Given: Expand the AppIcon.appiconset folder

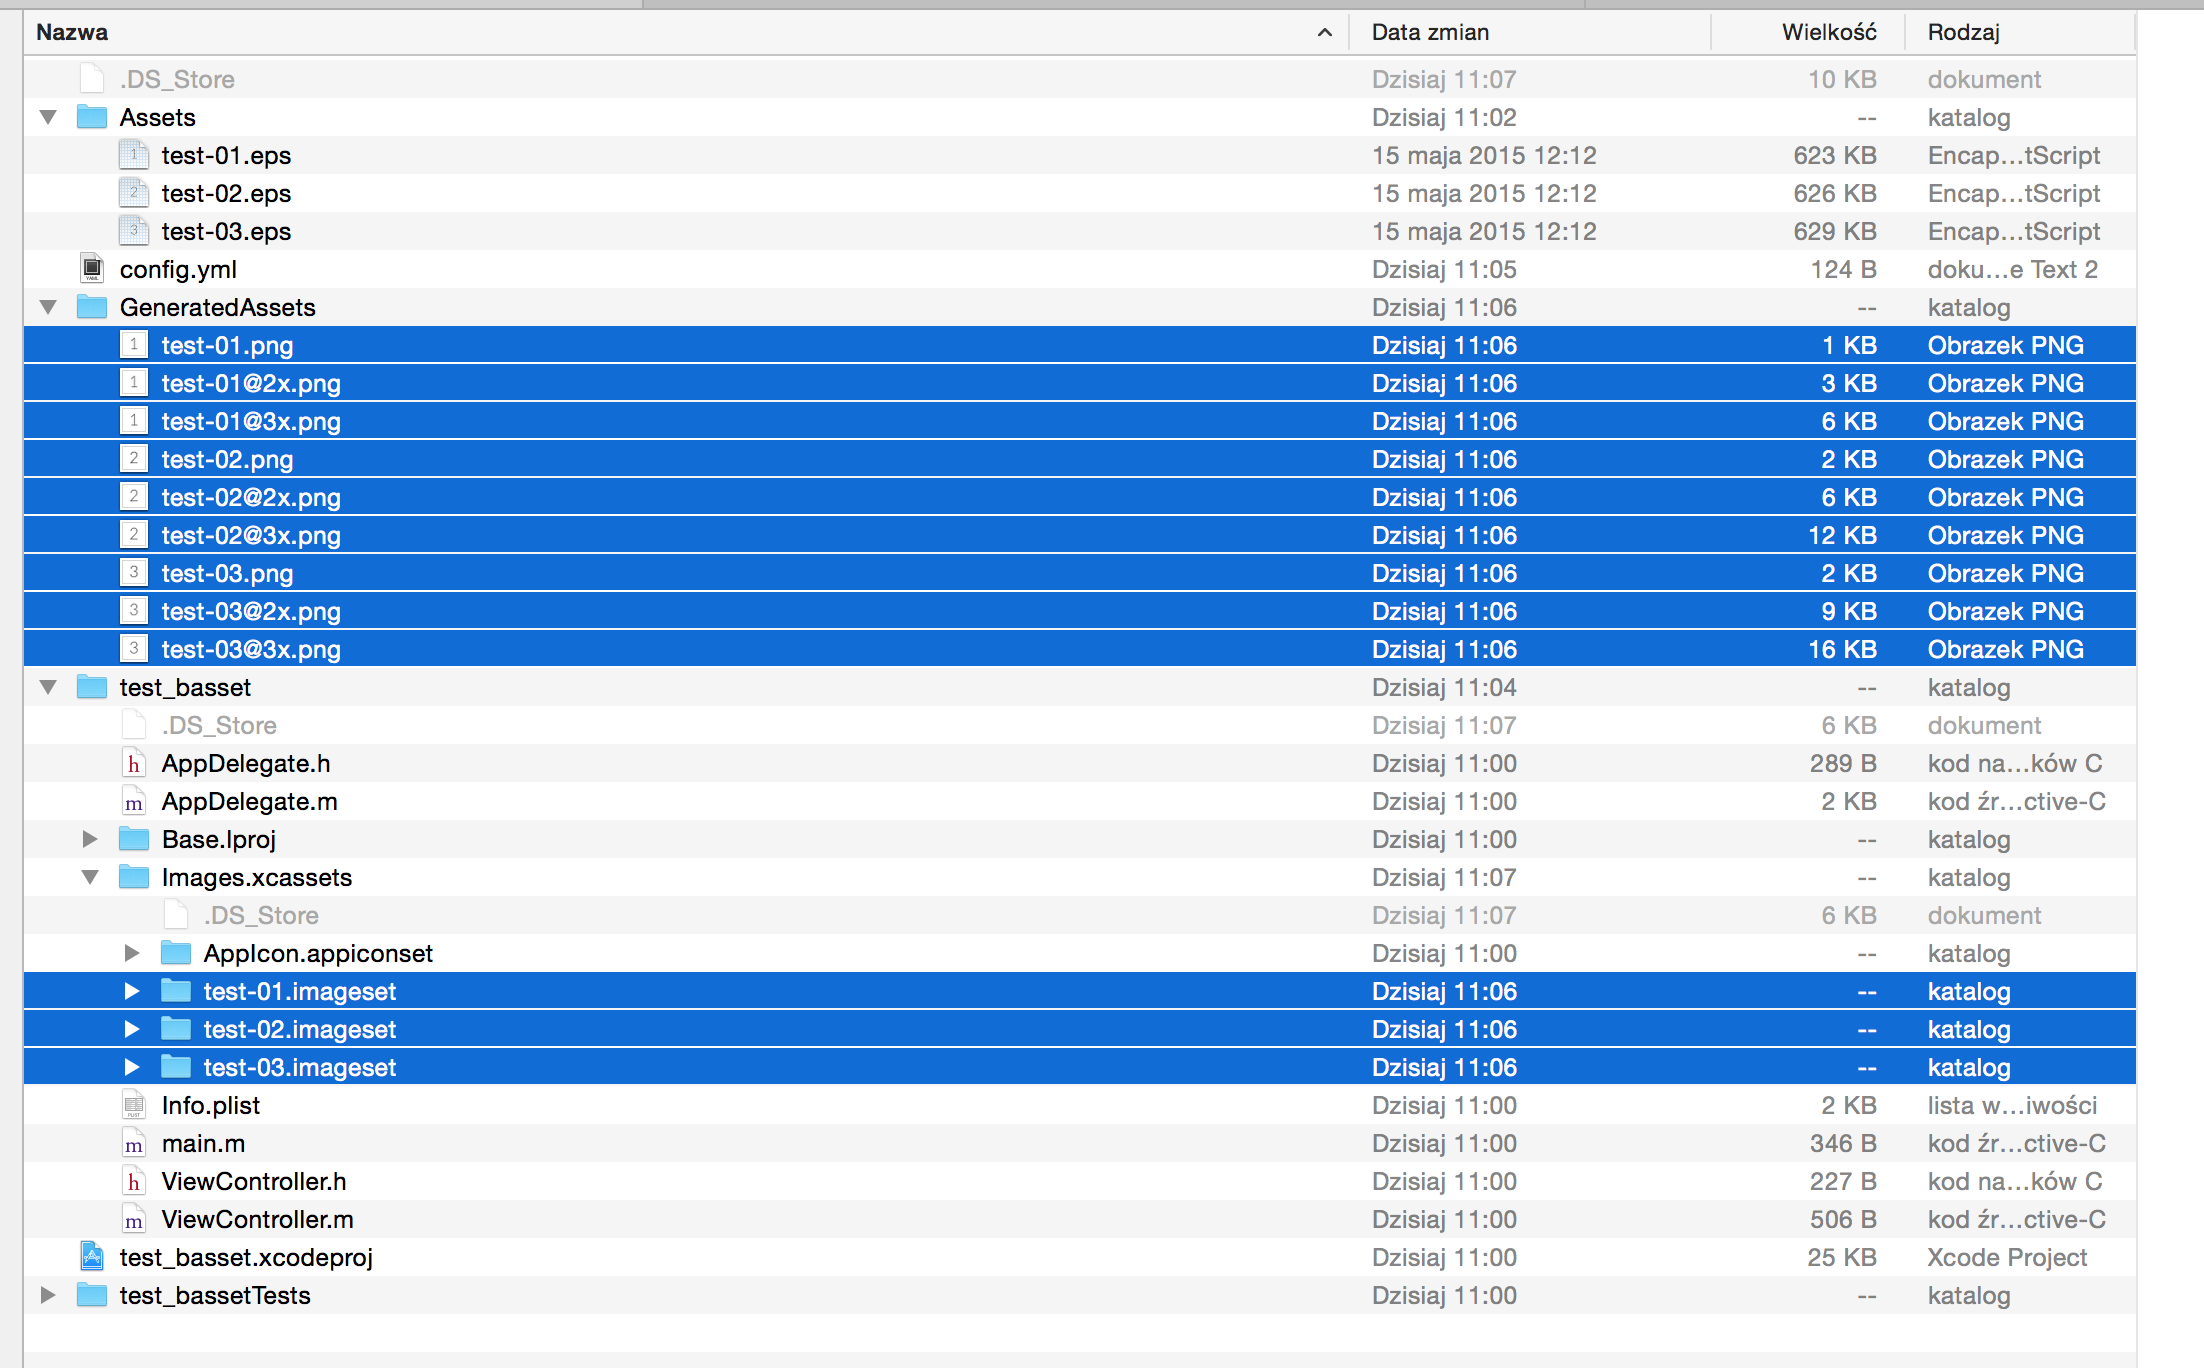Looking at the screenshot, I should click(x=132, y=953).
